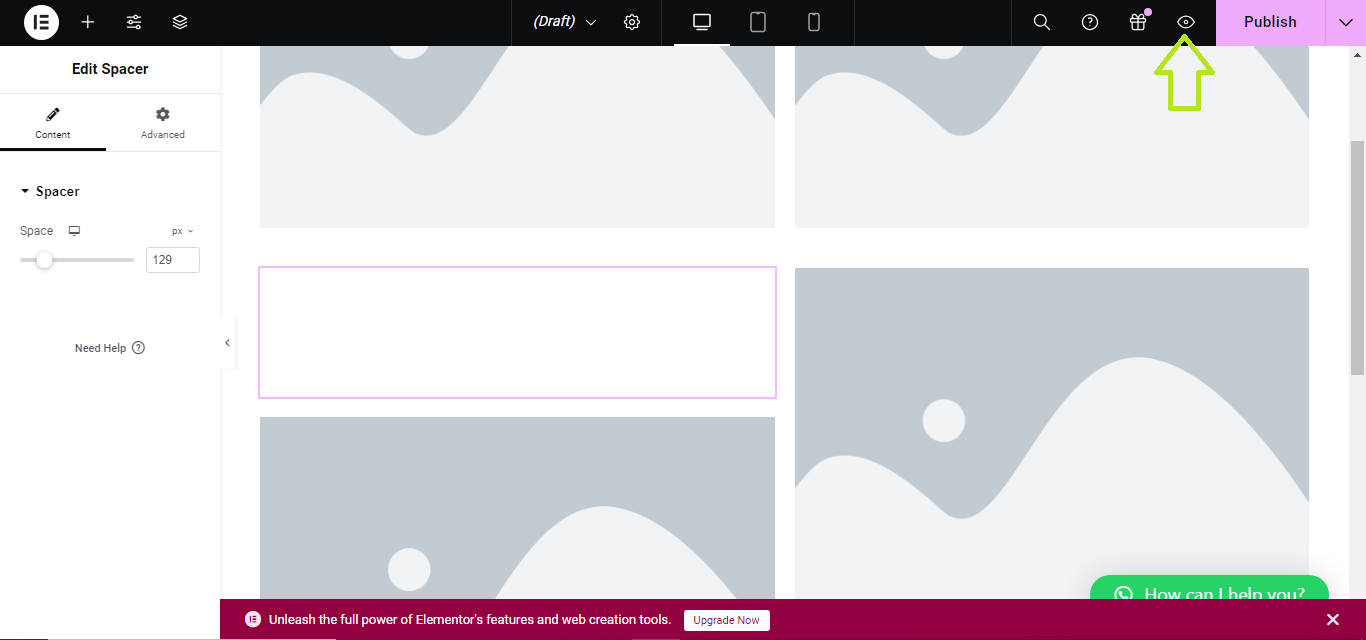Open the Help question mark icon
1366x640 pixels.
pyautogui.click(x=1090, y=22)
